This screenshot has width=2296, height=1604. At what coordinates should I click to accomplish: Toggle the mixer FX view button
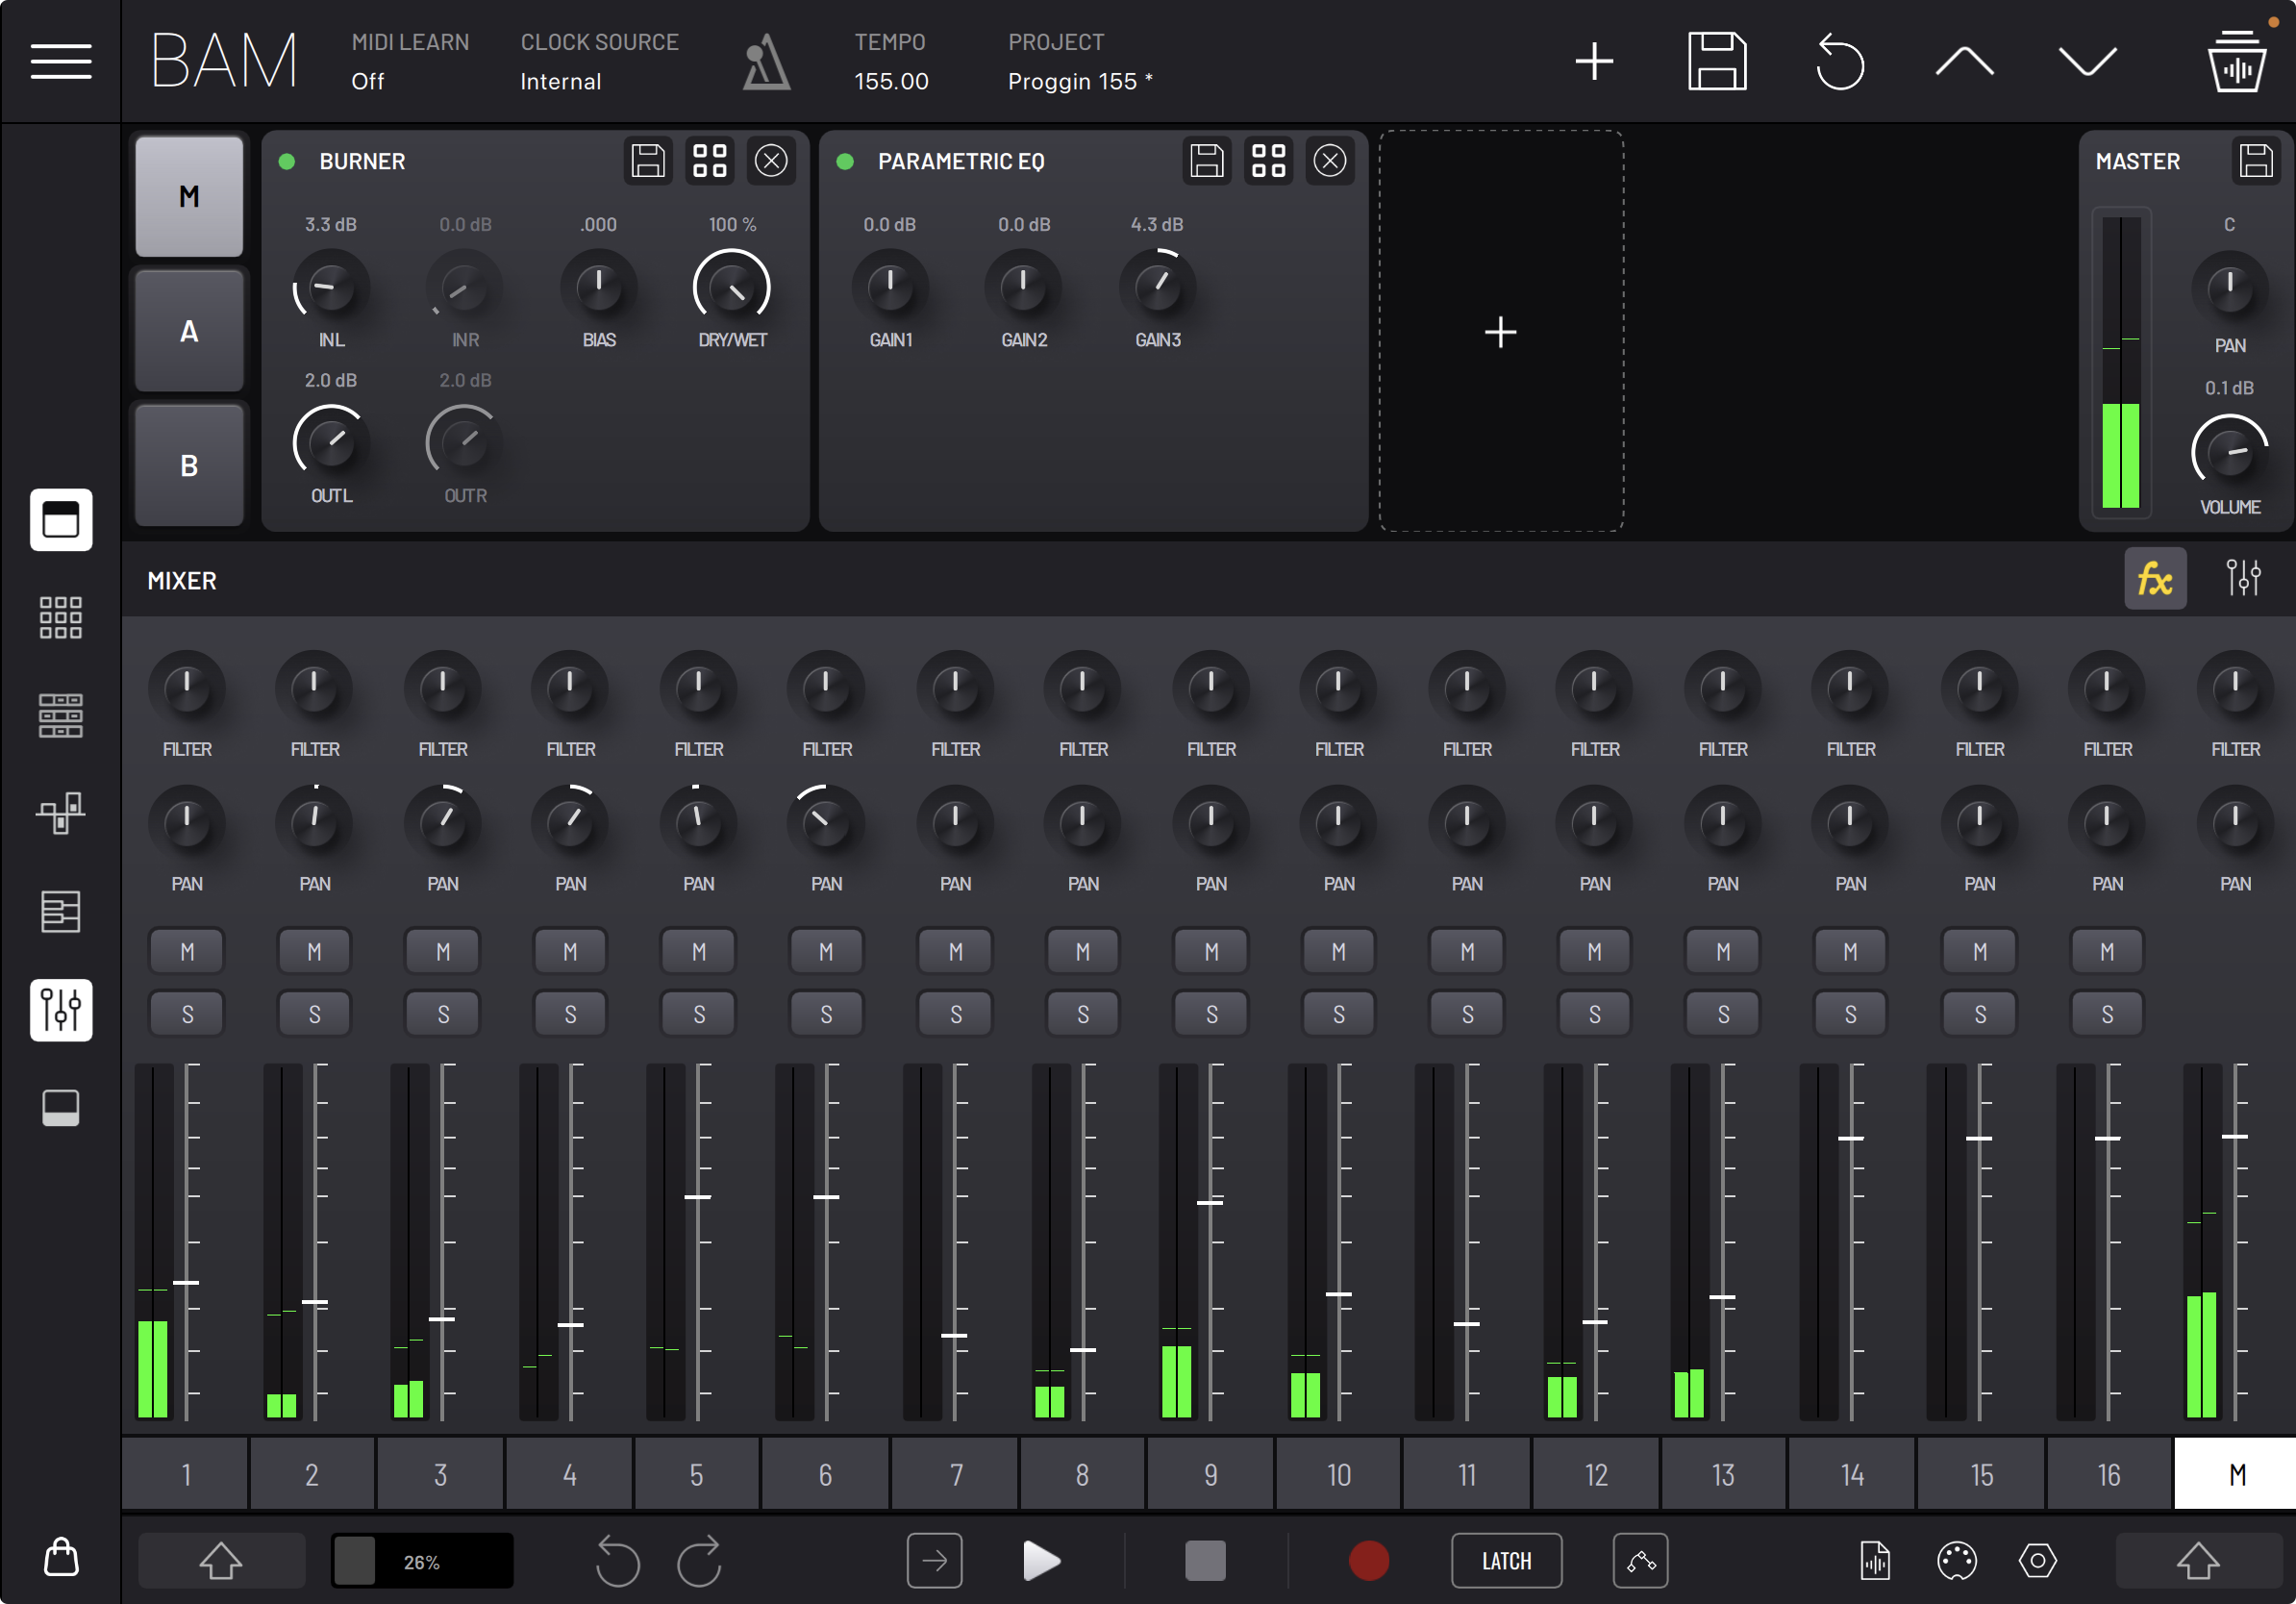click(x=2154, y=579)
